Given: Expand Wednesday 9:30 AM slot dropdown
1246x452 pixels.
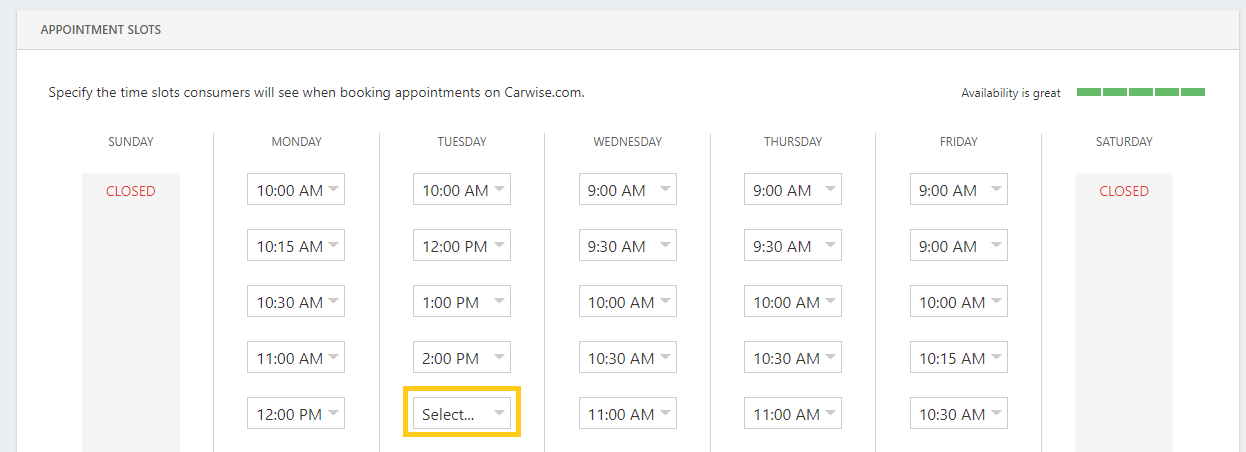Looking at the screenshot, I should [628, 246].
